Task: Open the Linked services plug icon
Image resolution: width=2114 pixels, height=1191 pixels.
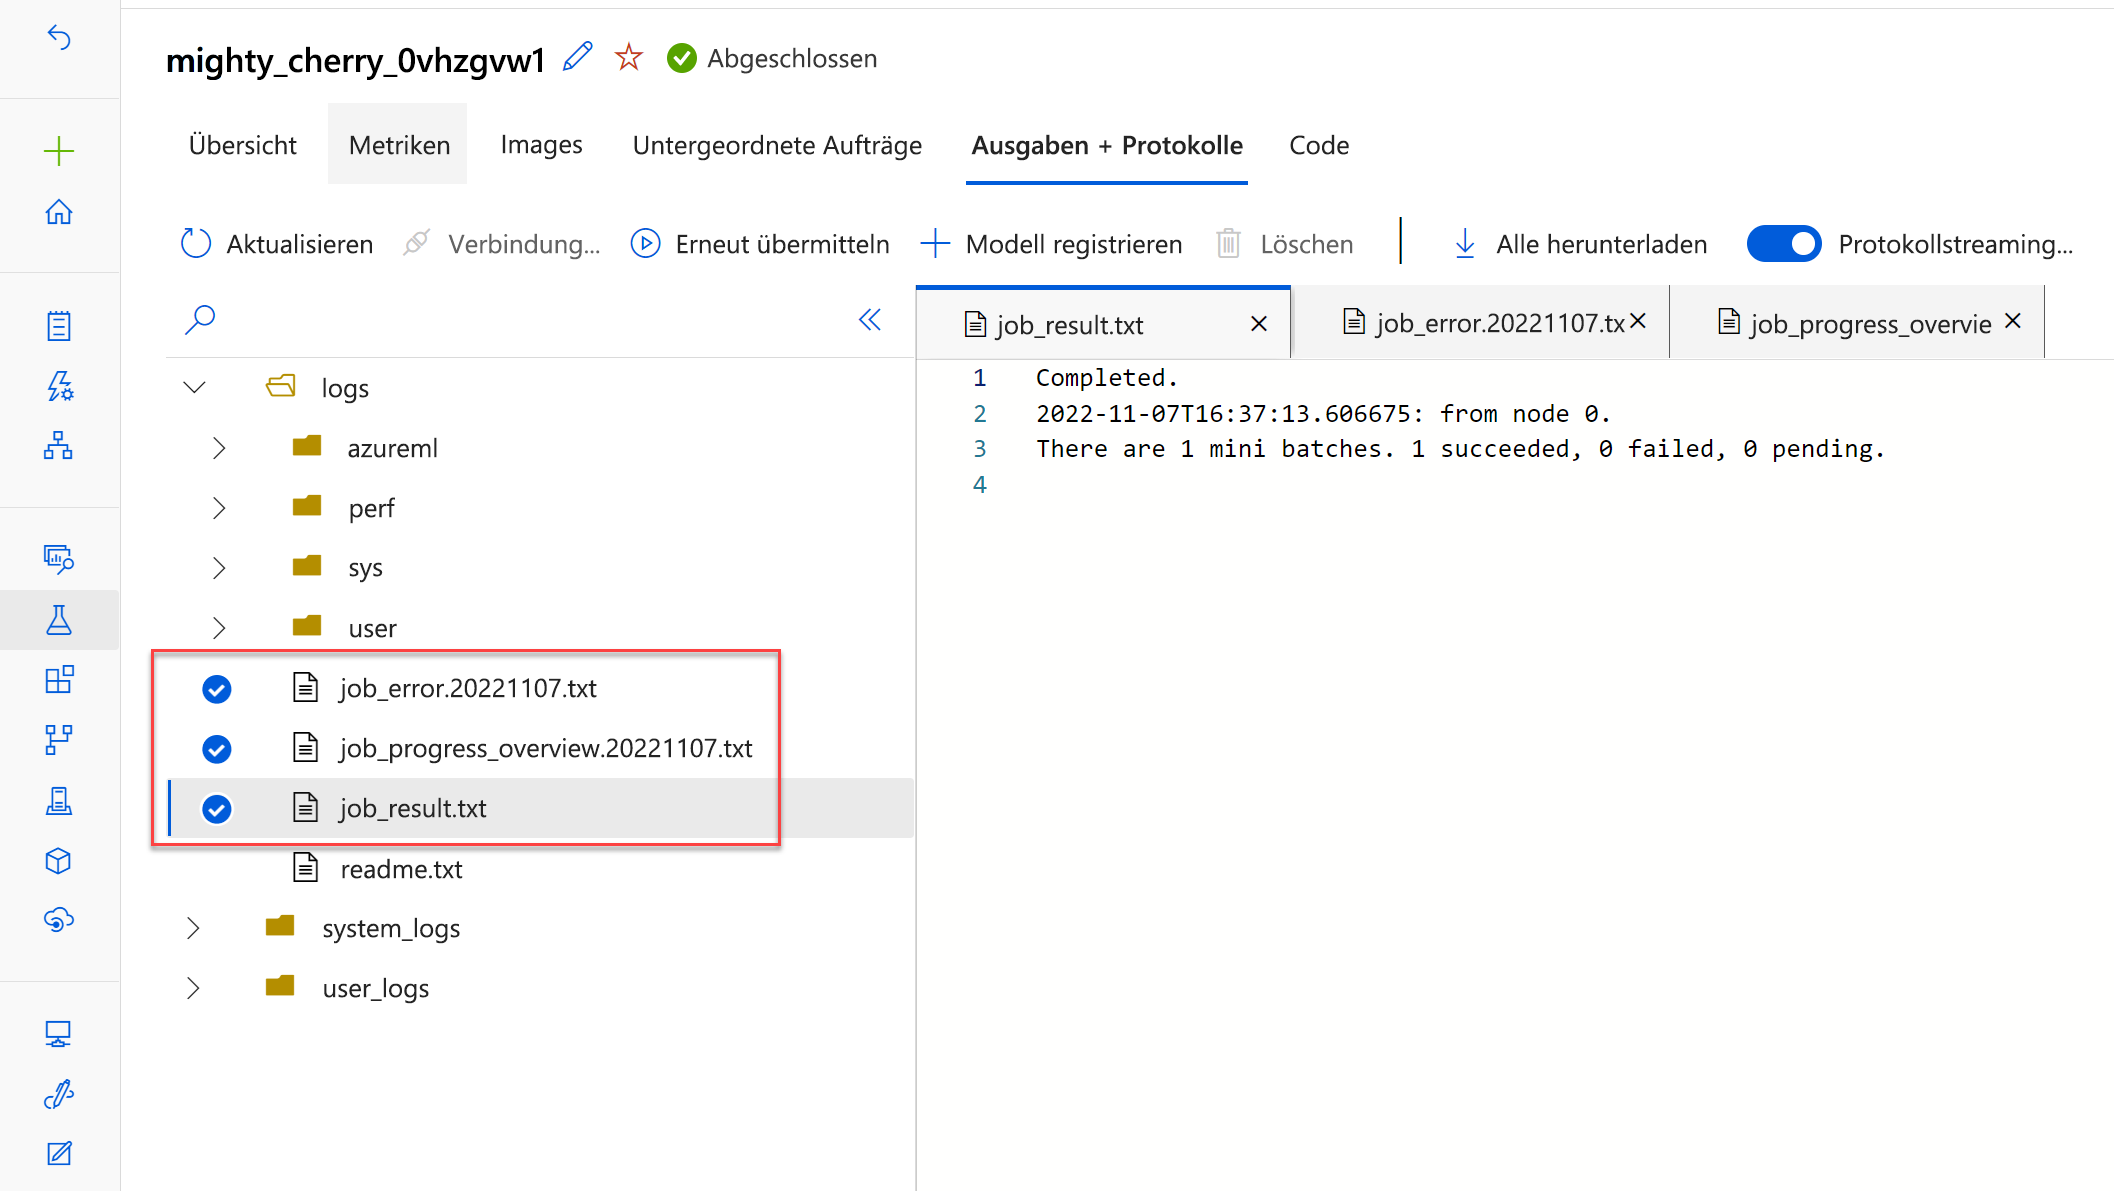Action: coord(59,1094)
